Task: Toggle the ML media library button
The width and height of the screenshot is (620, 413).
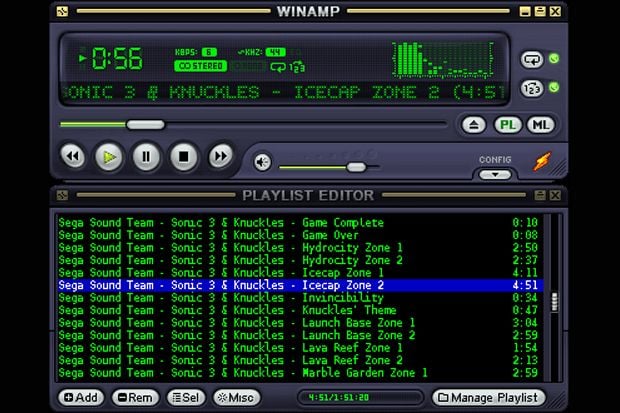Action: coord(541,125)
